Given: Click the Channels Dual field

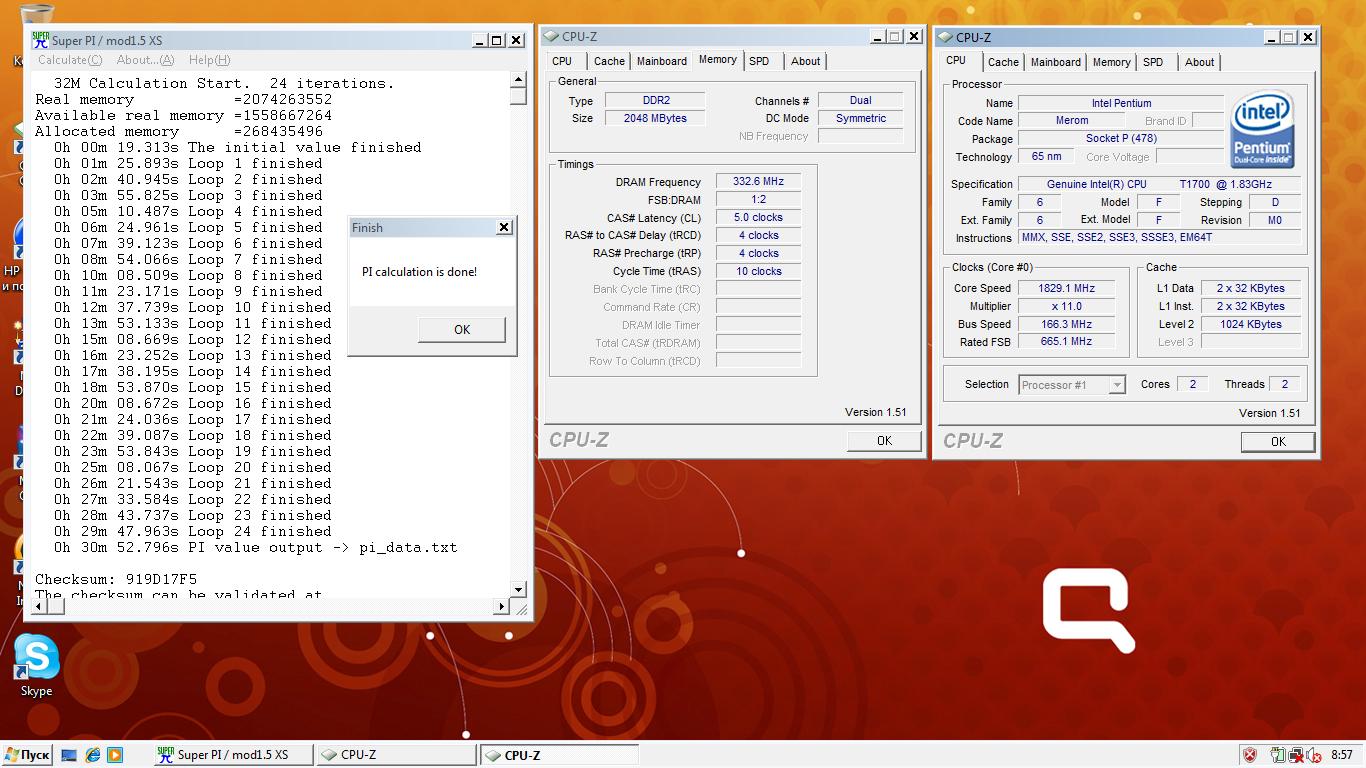Looking at the screenshot, I should click(860, 100).
